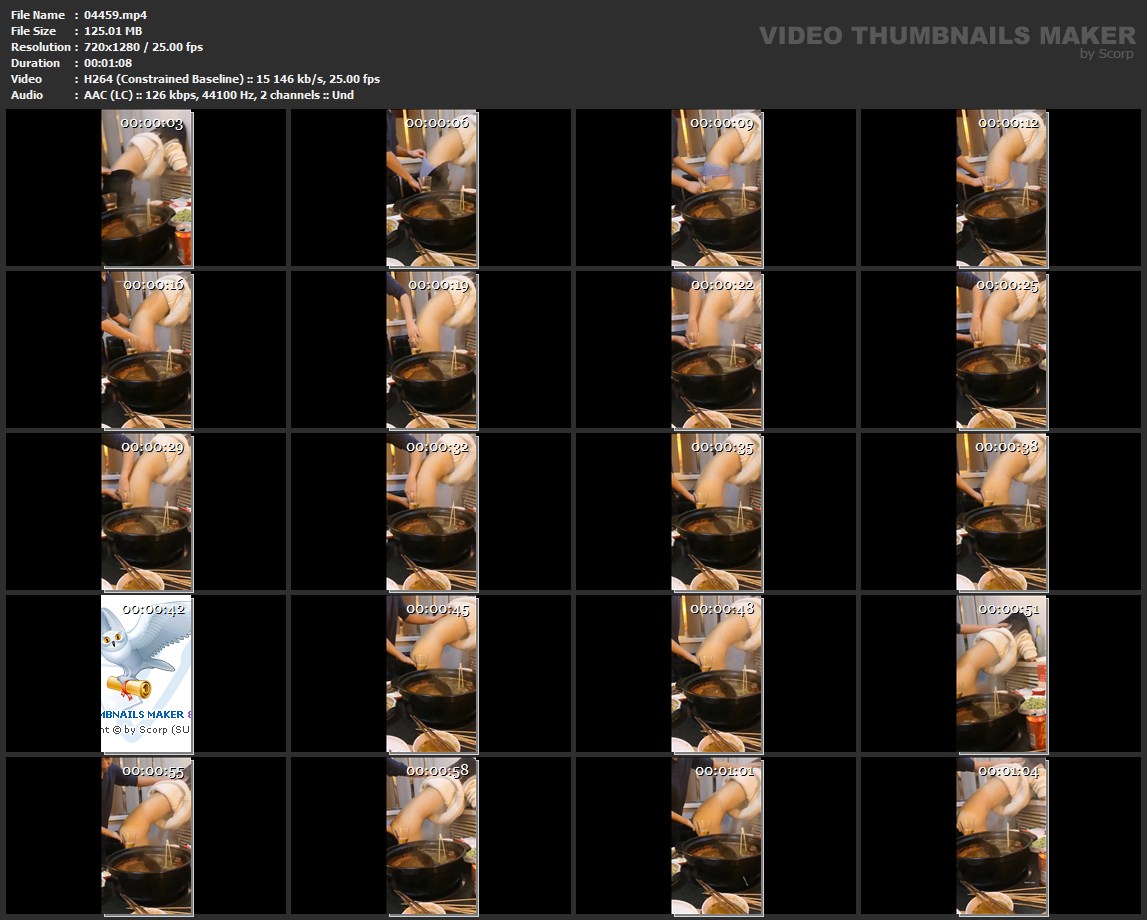The width and height of the screenshot is (1147, 920).
Task: Click the last thumbnail stamped 00:01:04
Action: click(x=1001, y=836)
